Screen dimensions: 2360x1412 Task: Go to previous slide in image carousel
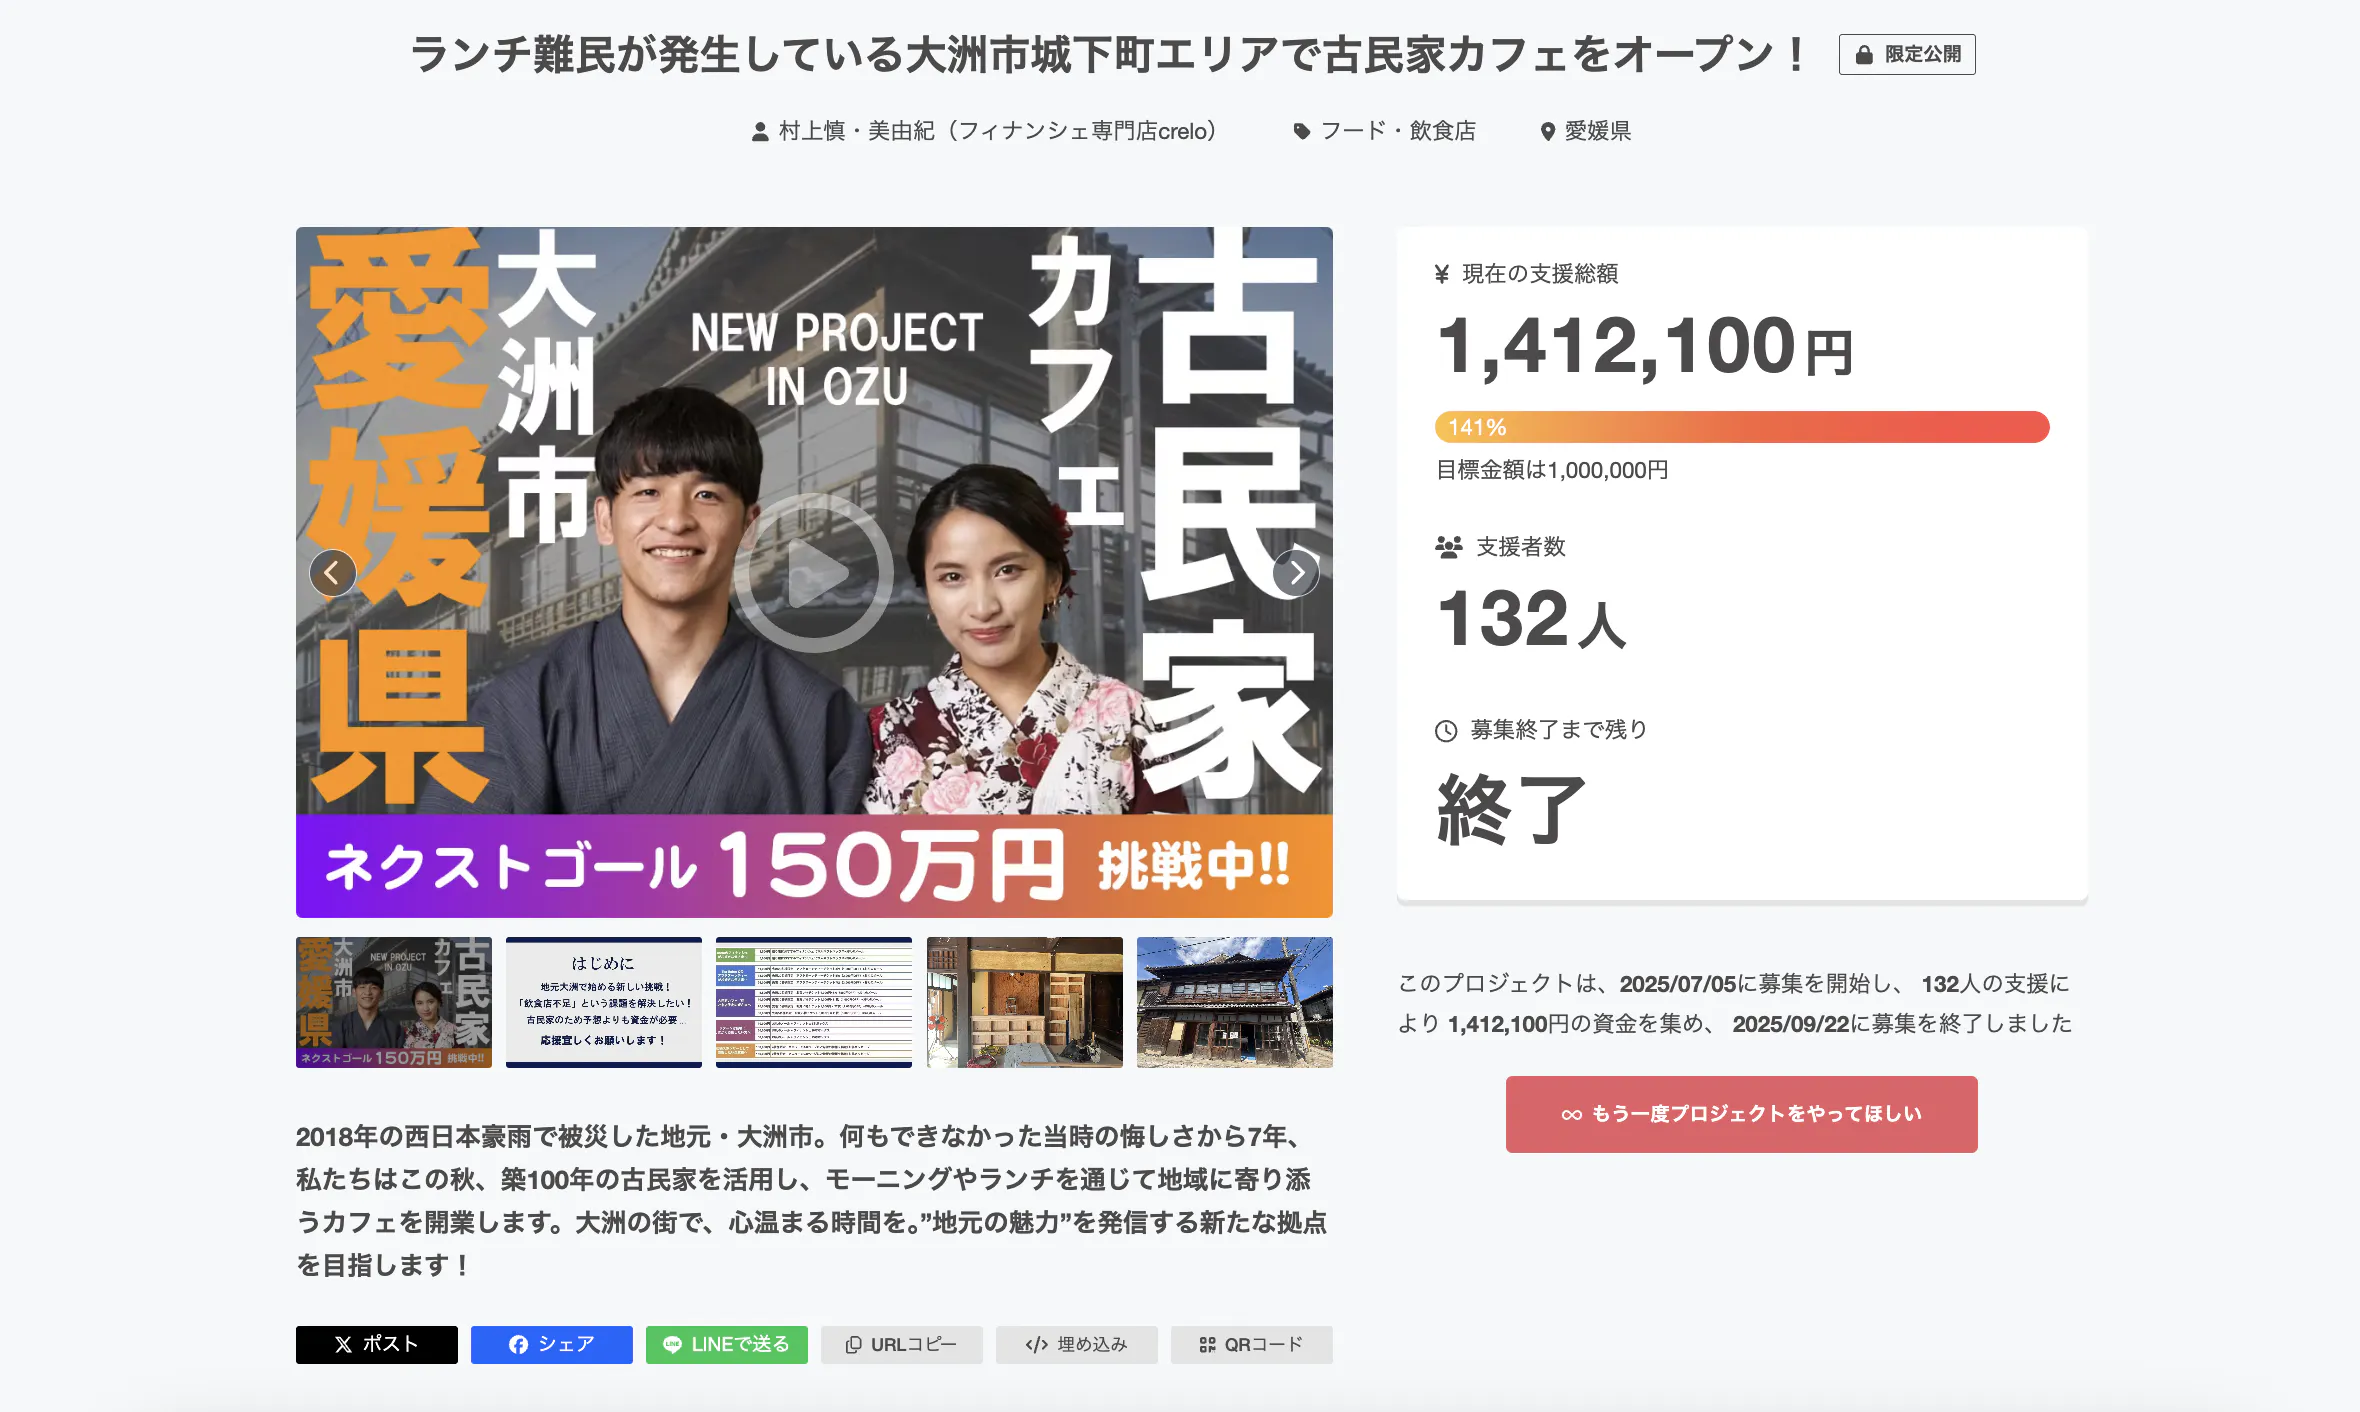pyautogui.click(x=332, y=573)
